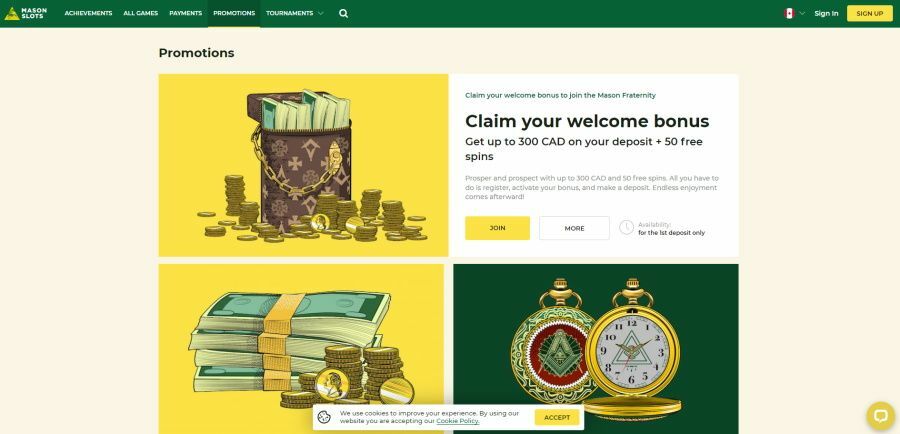Click the Canadian flag icon
Screen dimensions: 900x434
(x=789, y=13)
